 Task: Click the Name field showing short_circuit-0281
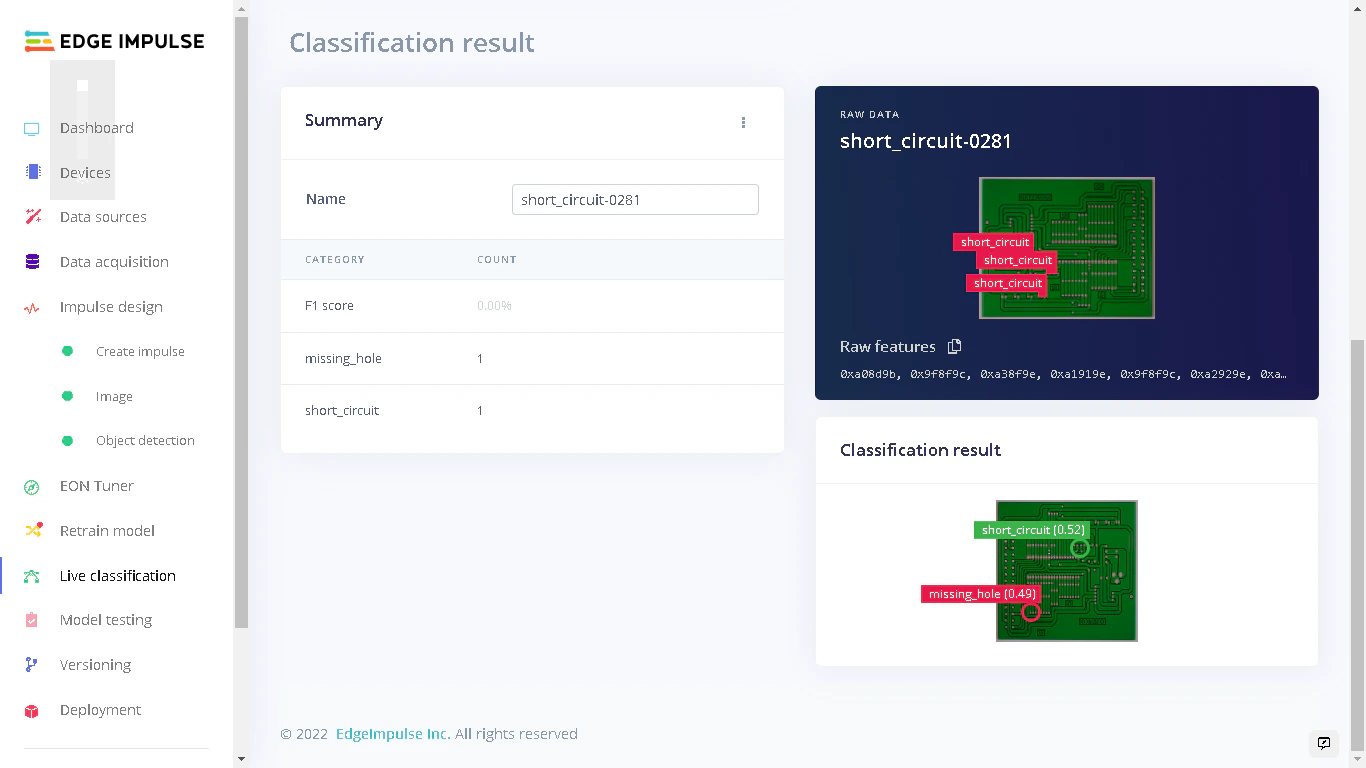tap(635, 199)
